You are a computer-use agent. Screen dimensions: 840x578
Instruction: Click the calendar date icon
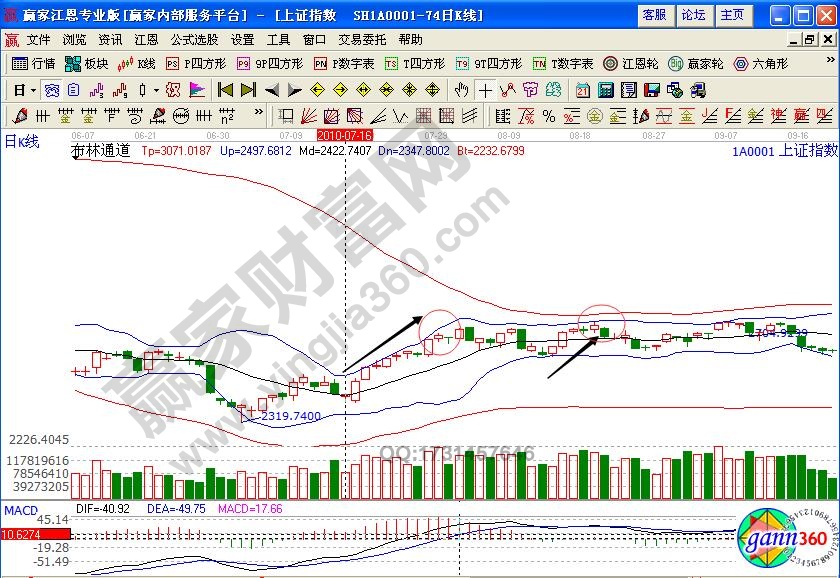pos(582,89)
